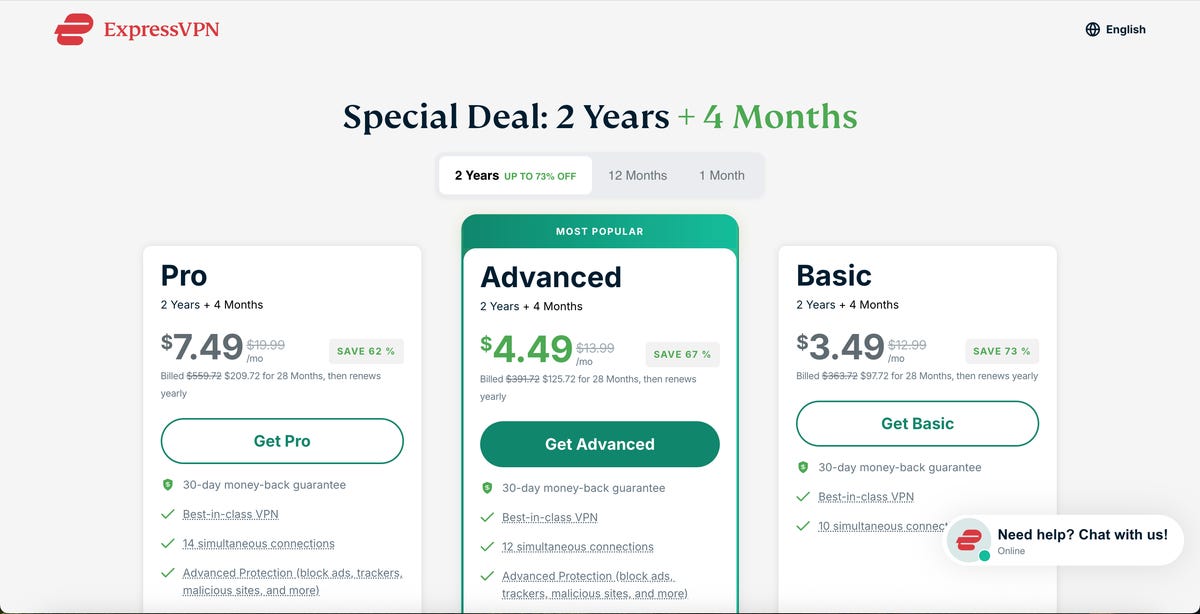The height and width of the screenshot is (614, 1200).
Task: Click the Get Basic button
Action: point(917,424)
